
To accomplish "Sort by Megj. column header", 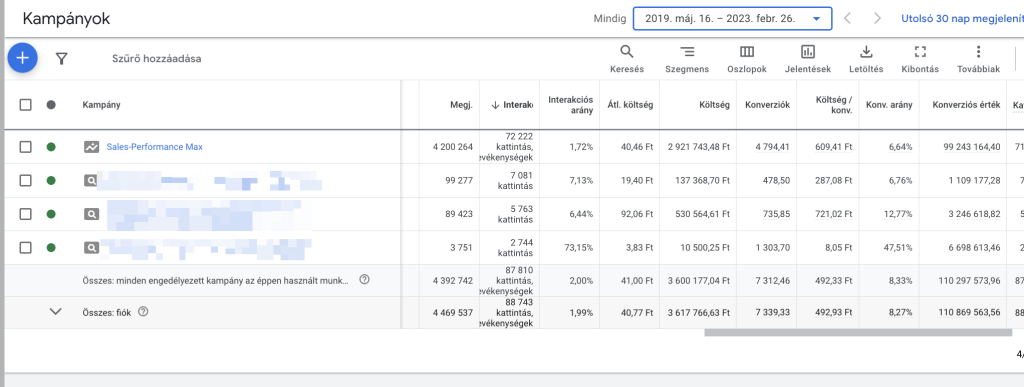I will click(x=461, y=104).
